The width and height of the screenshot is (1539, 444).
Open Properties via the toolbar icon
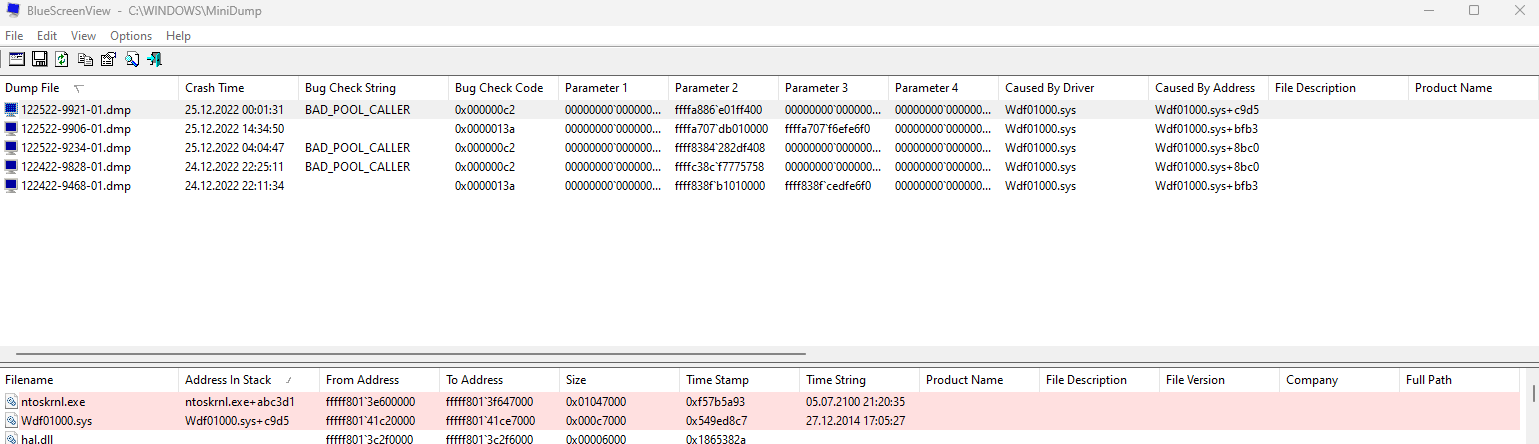[x=109, y=60]
